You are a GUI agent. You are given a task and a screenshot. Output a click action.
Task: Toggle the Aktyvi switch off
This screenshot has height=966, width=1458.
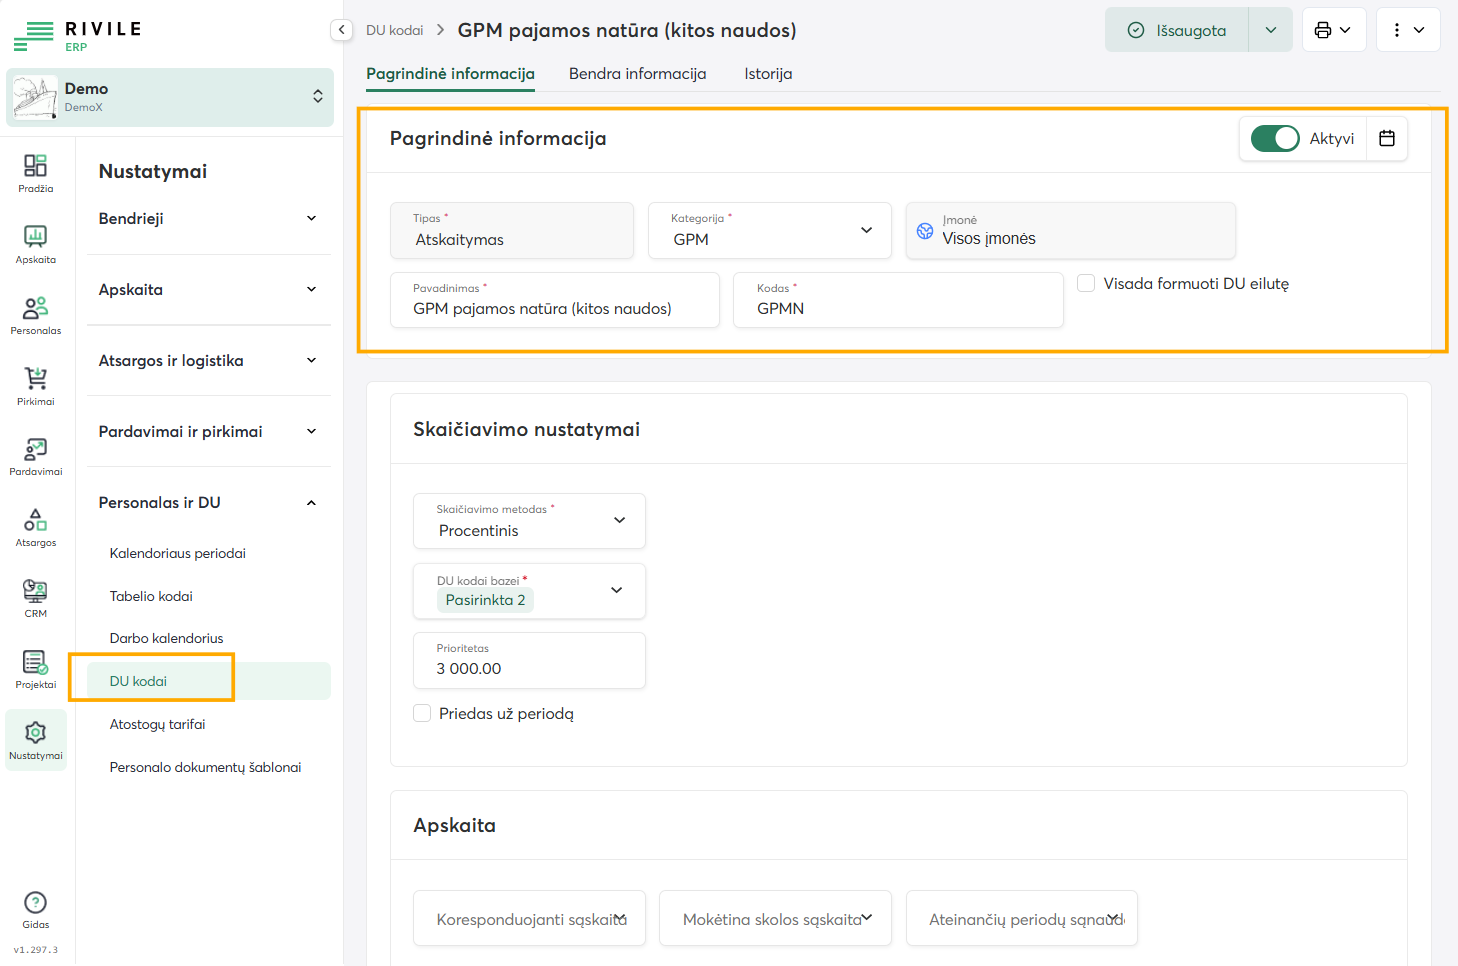(1275, 138)
